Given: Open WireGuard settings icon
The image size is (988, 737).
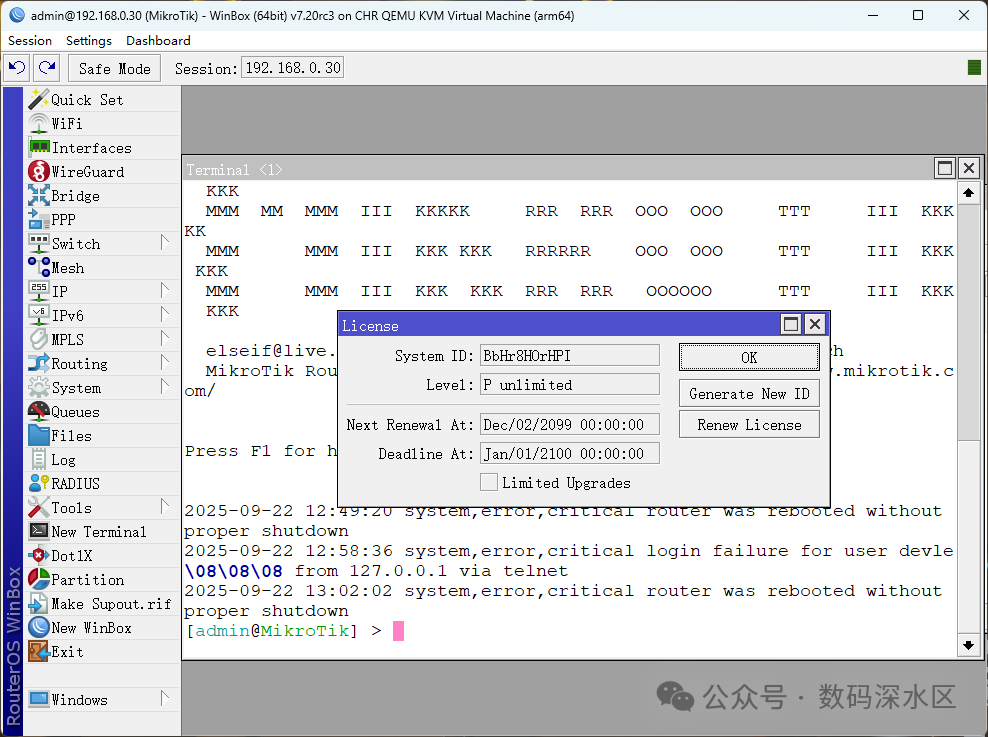Looking at the screenshot, I should point(38,171).
